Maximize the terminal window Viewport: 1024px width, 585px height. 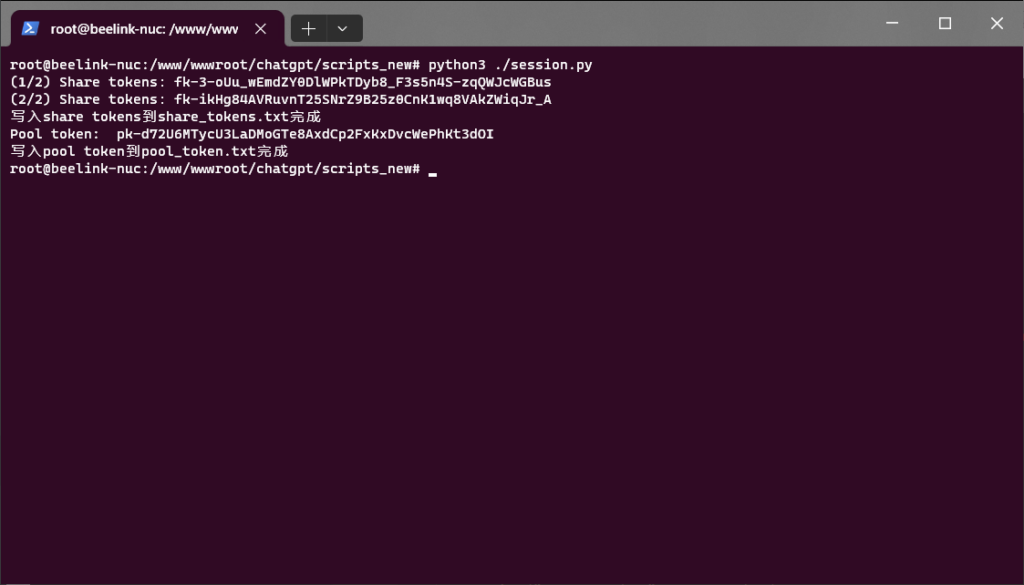[x=944, y=23]
